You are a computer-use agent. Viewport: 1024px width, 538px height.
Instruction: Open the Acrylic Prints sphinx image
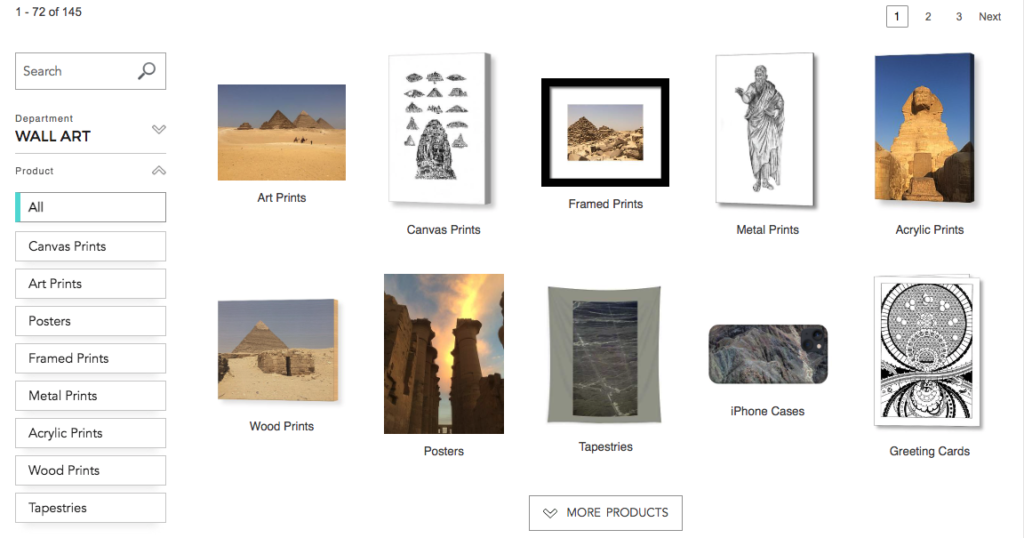click(925, 128)
